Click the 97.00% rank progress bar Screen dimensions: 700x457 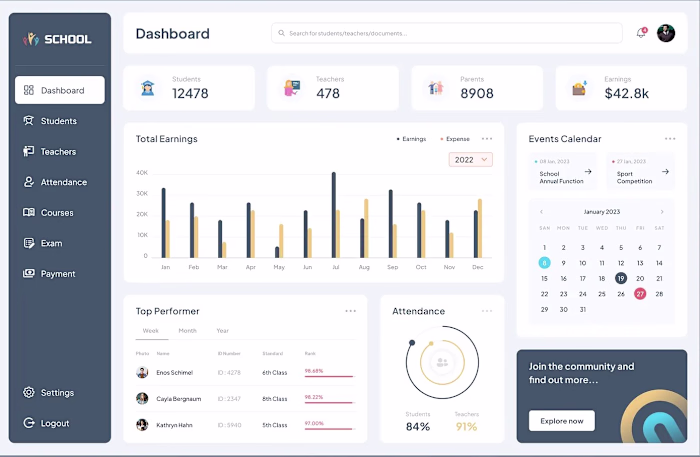pyautogui.click(x=329, y=429)
